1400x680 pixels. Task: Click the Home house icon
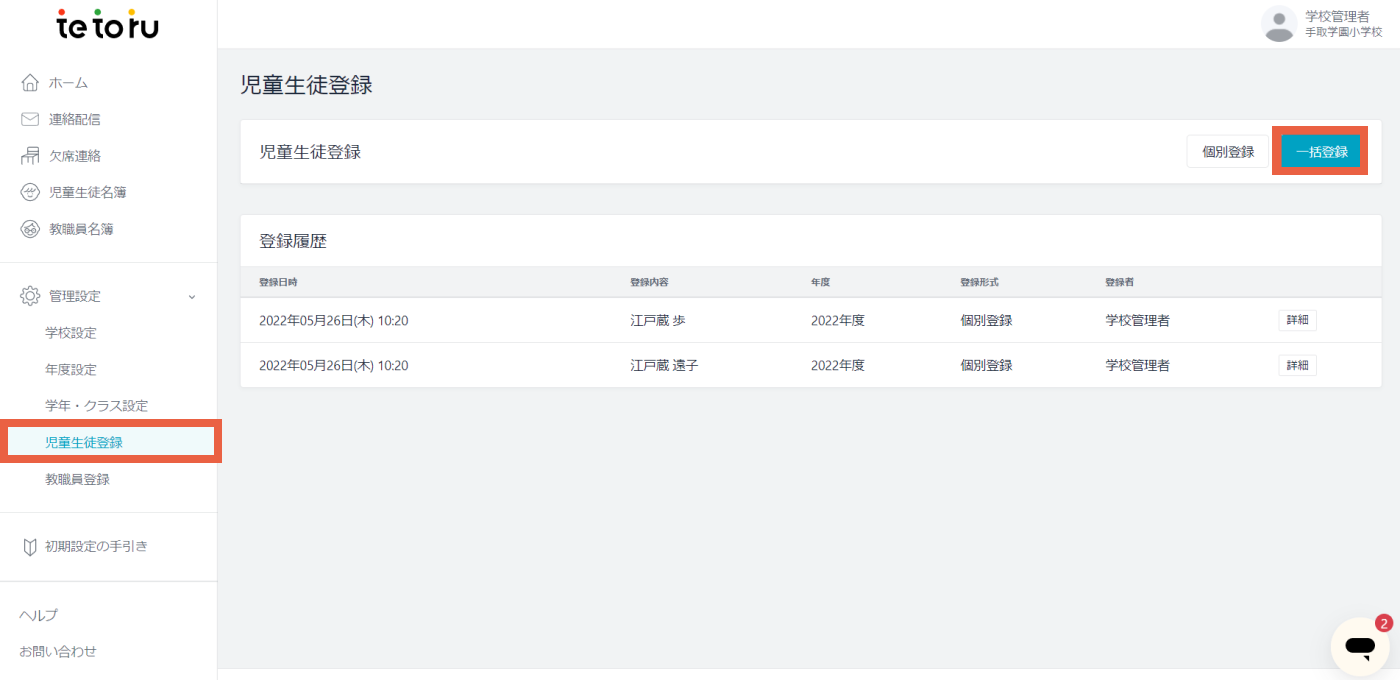(30, 82)
